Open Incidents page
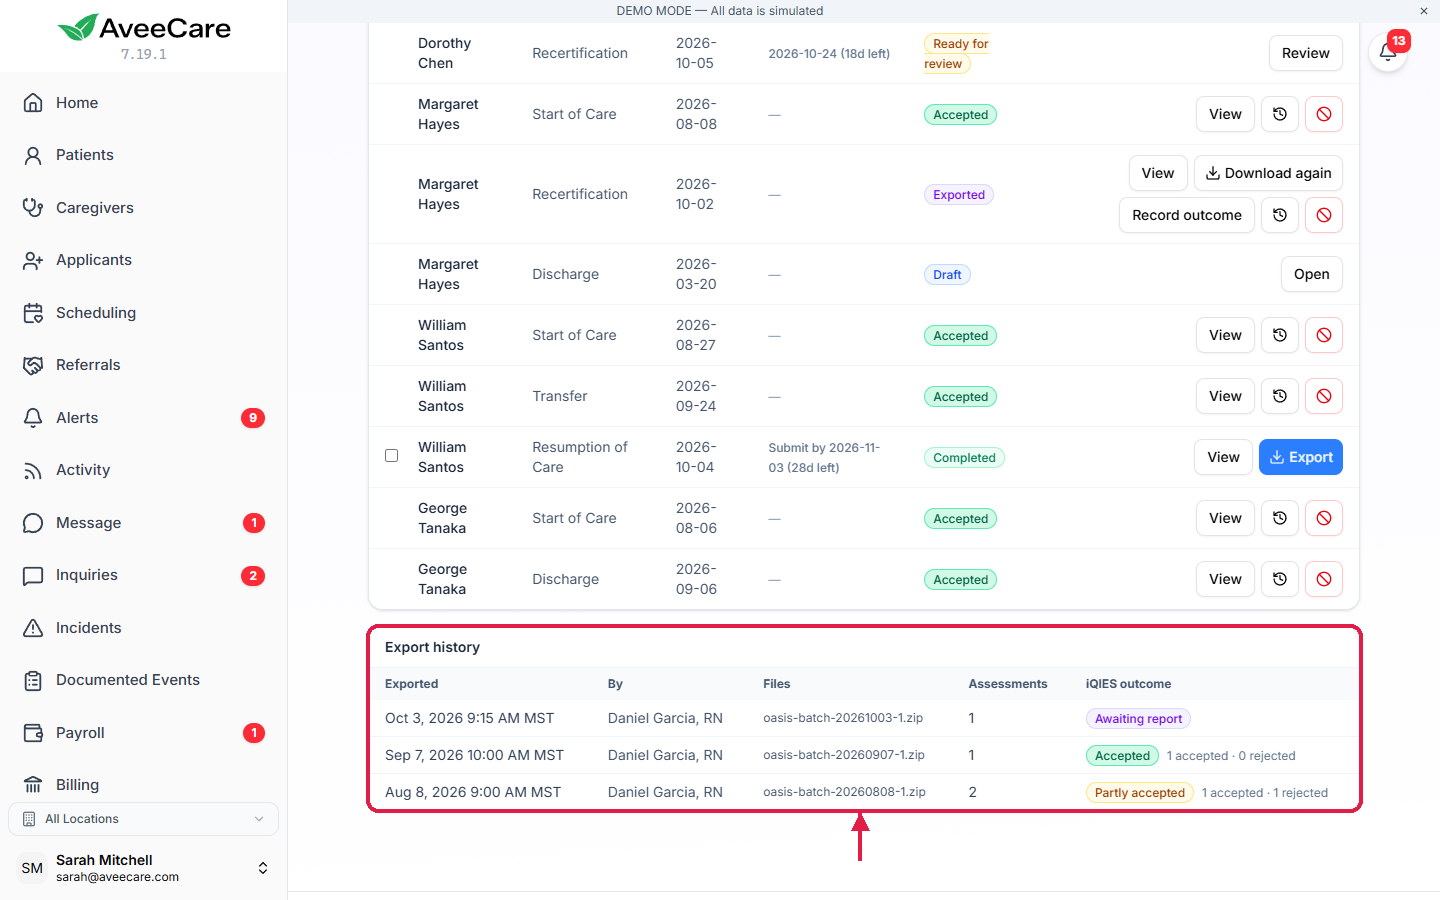 (143, 628)
